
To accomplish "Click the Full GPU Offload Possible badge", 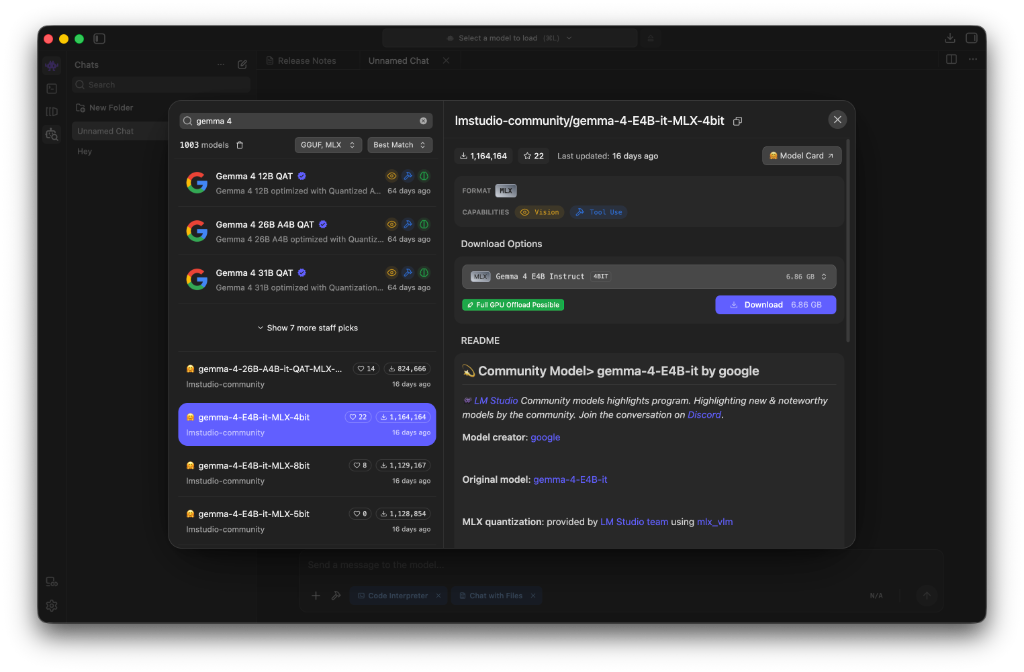I will (513, 305).
